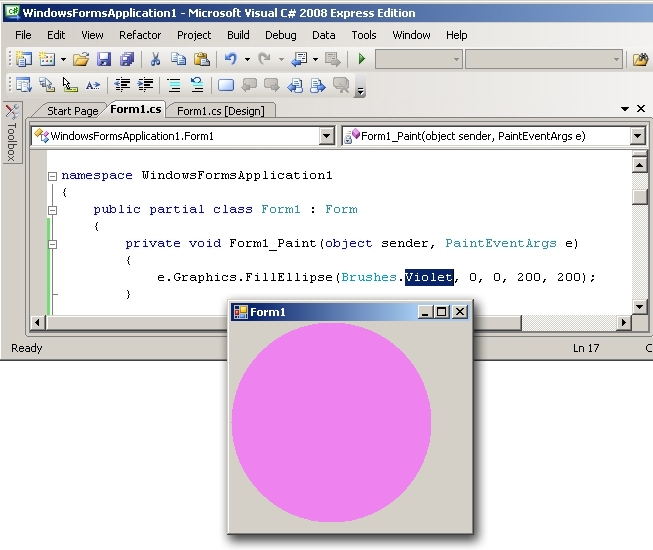Image resolution: width=653 pixels, height=550 pixels.
Task: Click the grayed Redo arrow icon
Action: (264, 59)
